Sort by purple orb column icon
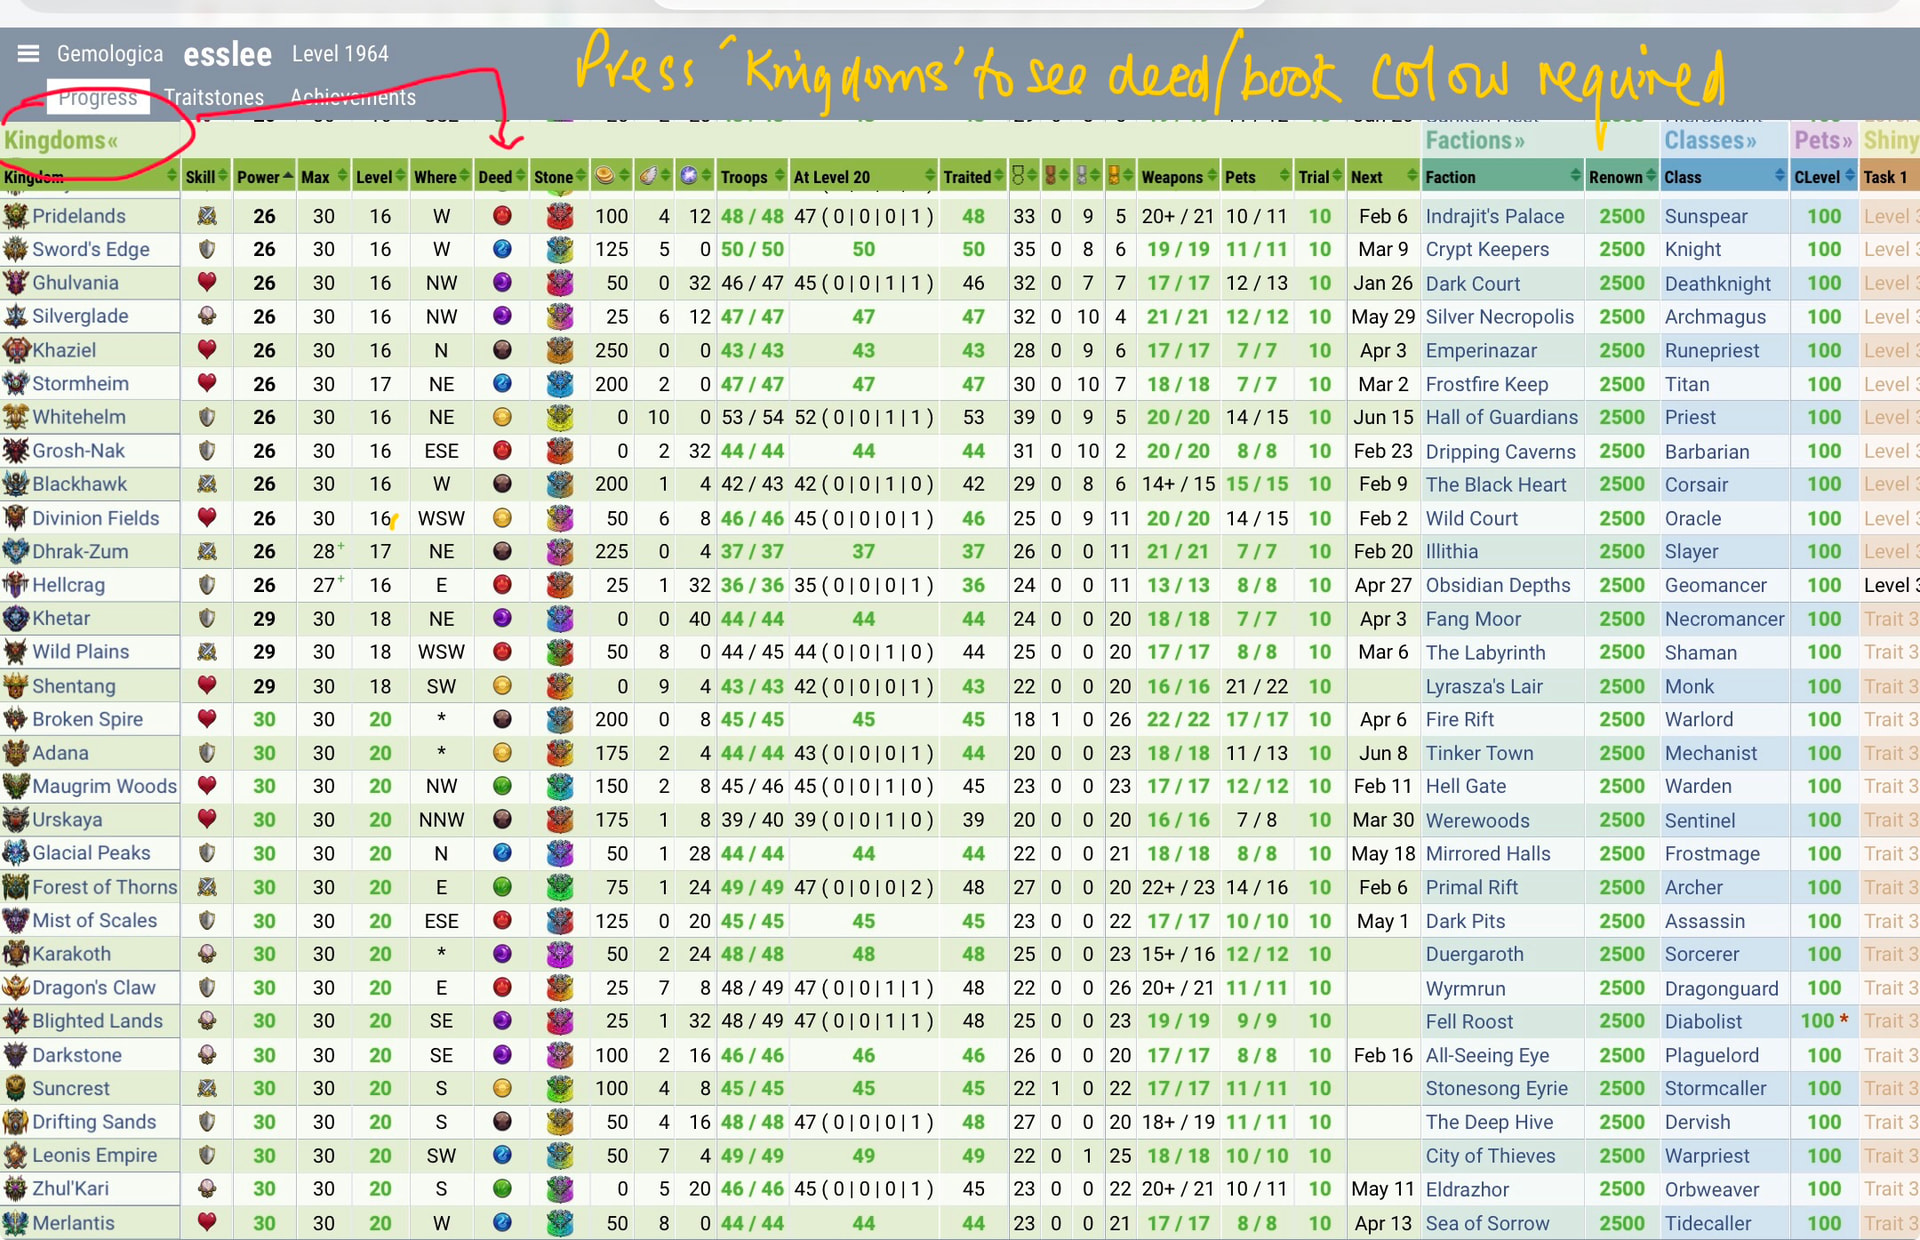This screenshot has width=1920, height=1240. (x=689, y=176)
